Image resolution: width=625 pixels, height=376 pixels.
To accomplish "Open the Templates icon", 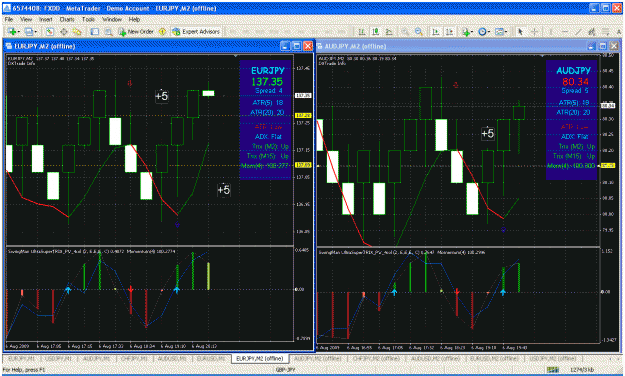I will point(499,31).
